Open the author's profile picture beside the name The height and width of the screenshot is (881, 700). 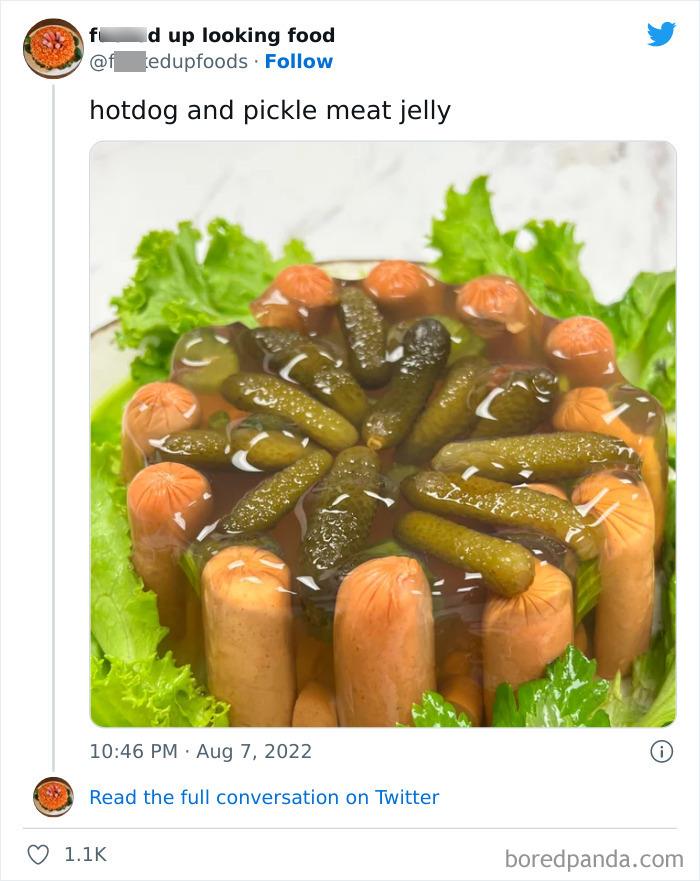click(53, 48)
